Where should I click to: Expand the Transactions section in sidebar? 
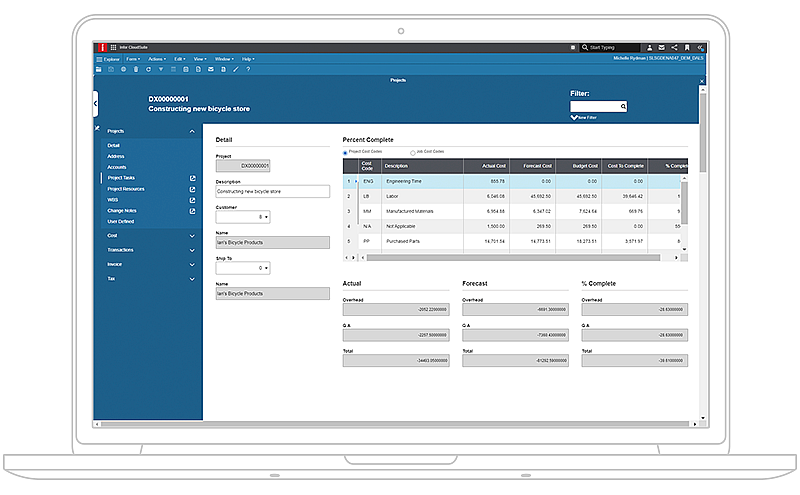tap(191, 250)
